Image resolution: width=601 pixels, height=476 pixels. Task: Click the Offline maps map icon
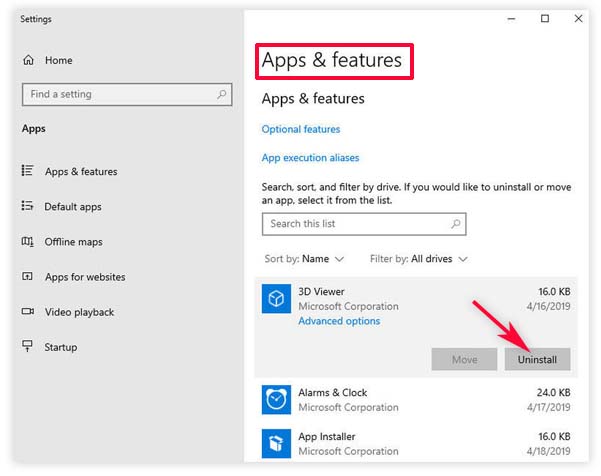[27, 241]
